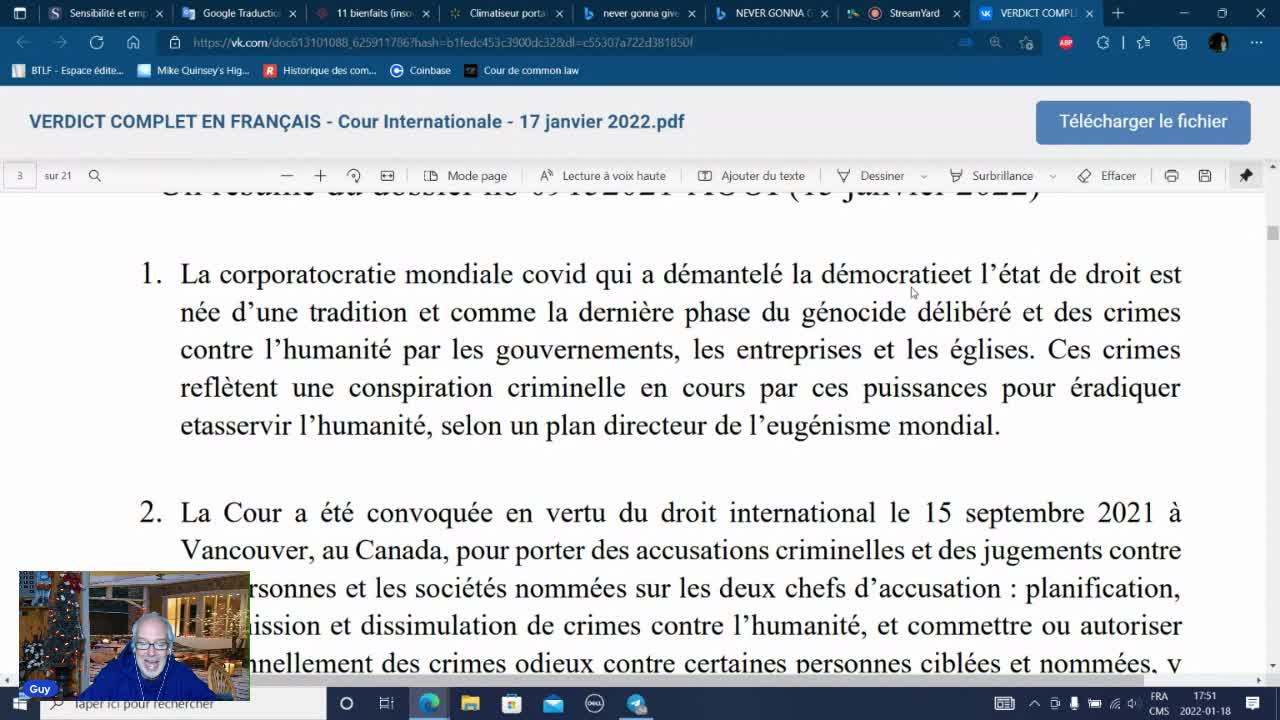Screen dimensions: 1280x720
Task: Select the Effacer eraser tool
Action: coord(1107,176)
